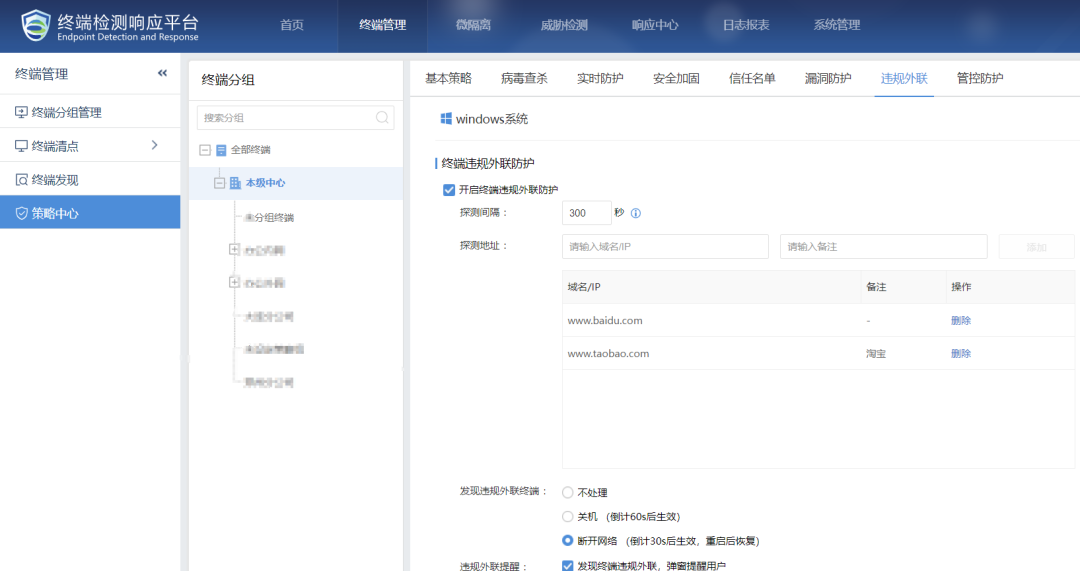Click the Windows logo beside windows系统
This screenshot has height=571, width=1080.
pos(446,119)
